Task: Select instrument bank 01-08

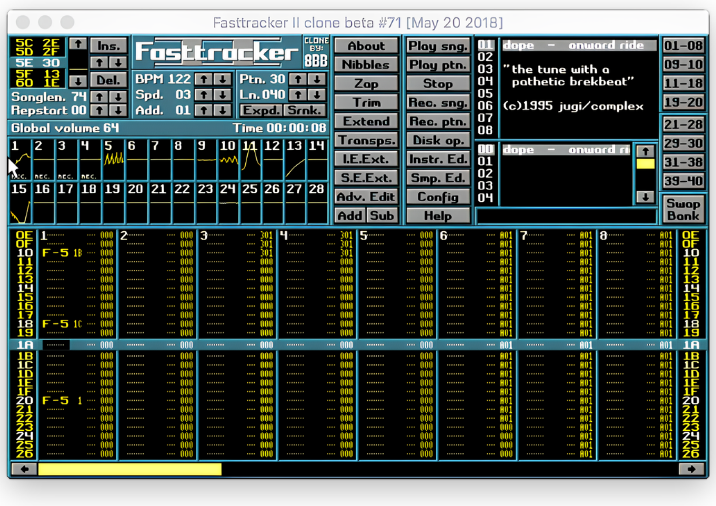Action: [683, 46]
